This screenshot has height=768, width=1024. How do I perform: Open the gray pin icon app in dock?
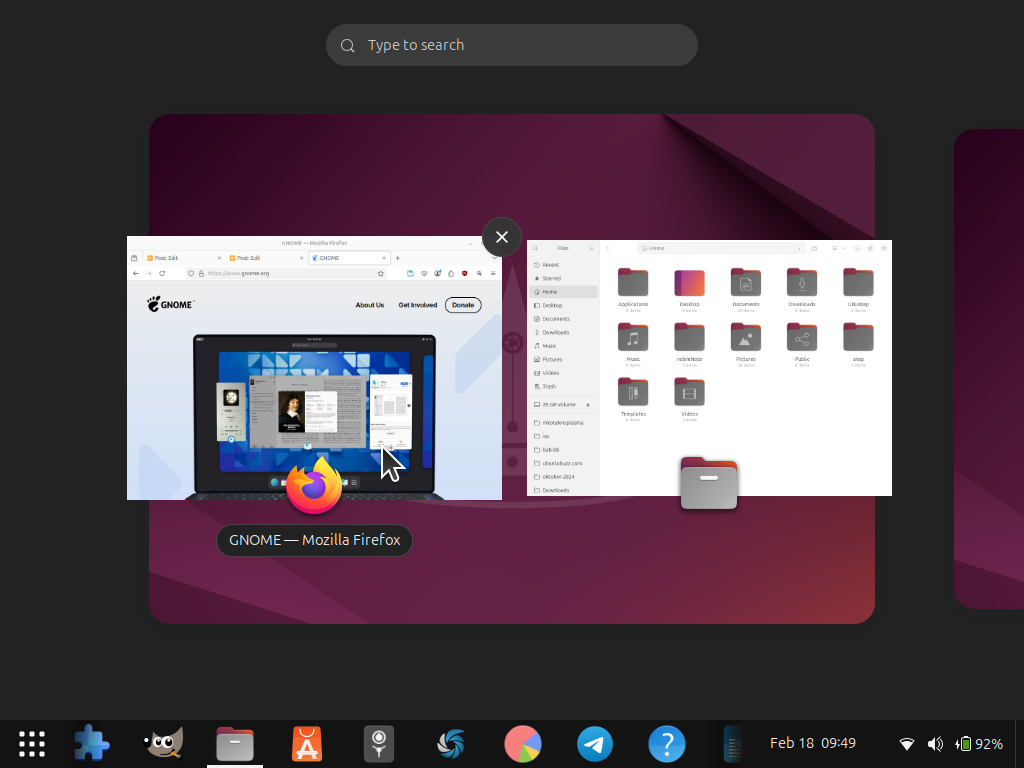point(379,744)
